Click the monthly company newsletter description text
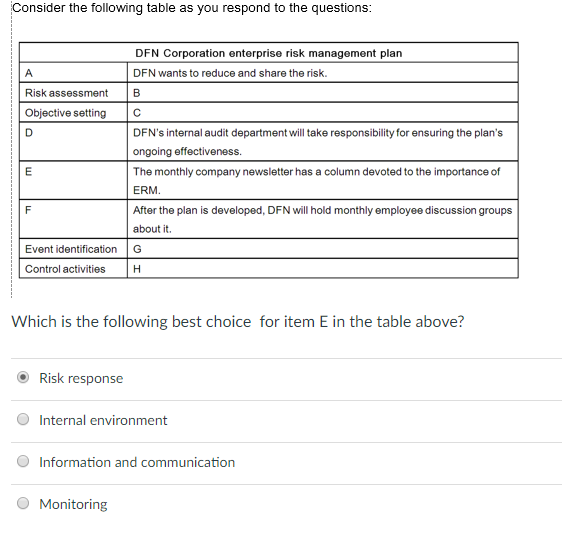562x536 pixels. coord(316,181)
